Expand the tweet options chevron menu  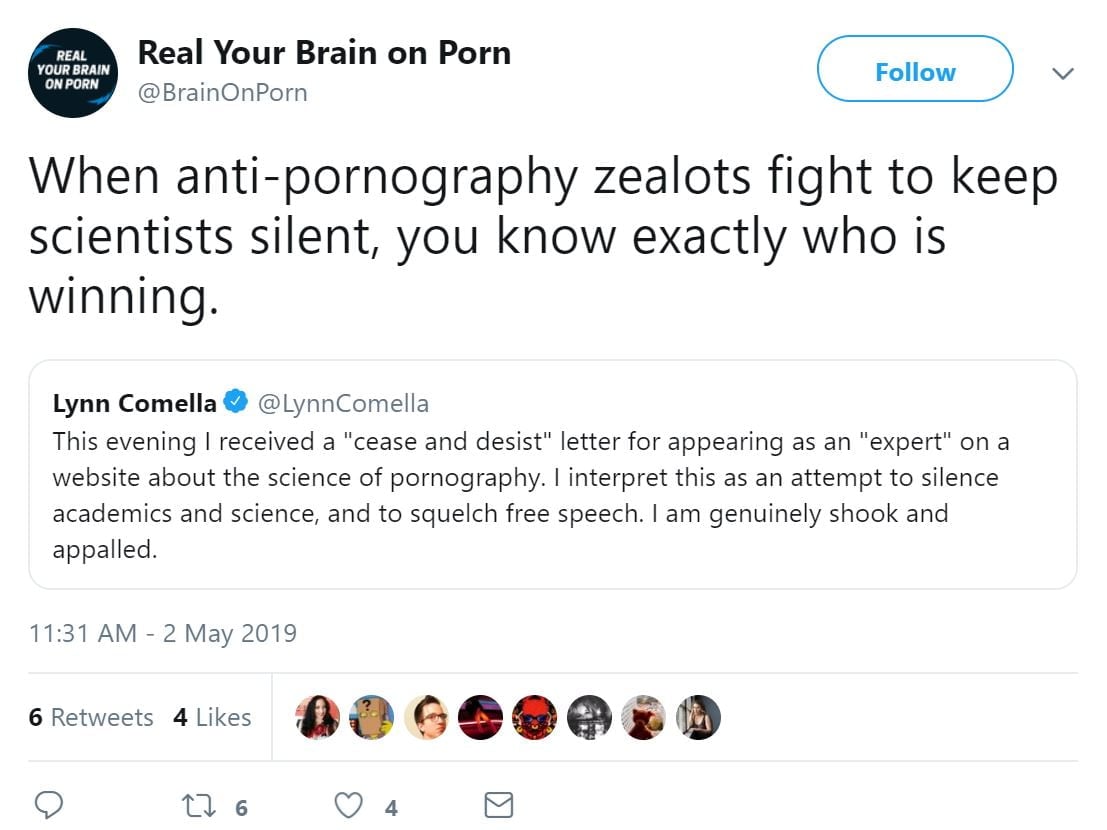1062,73
